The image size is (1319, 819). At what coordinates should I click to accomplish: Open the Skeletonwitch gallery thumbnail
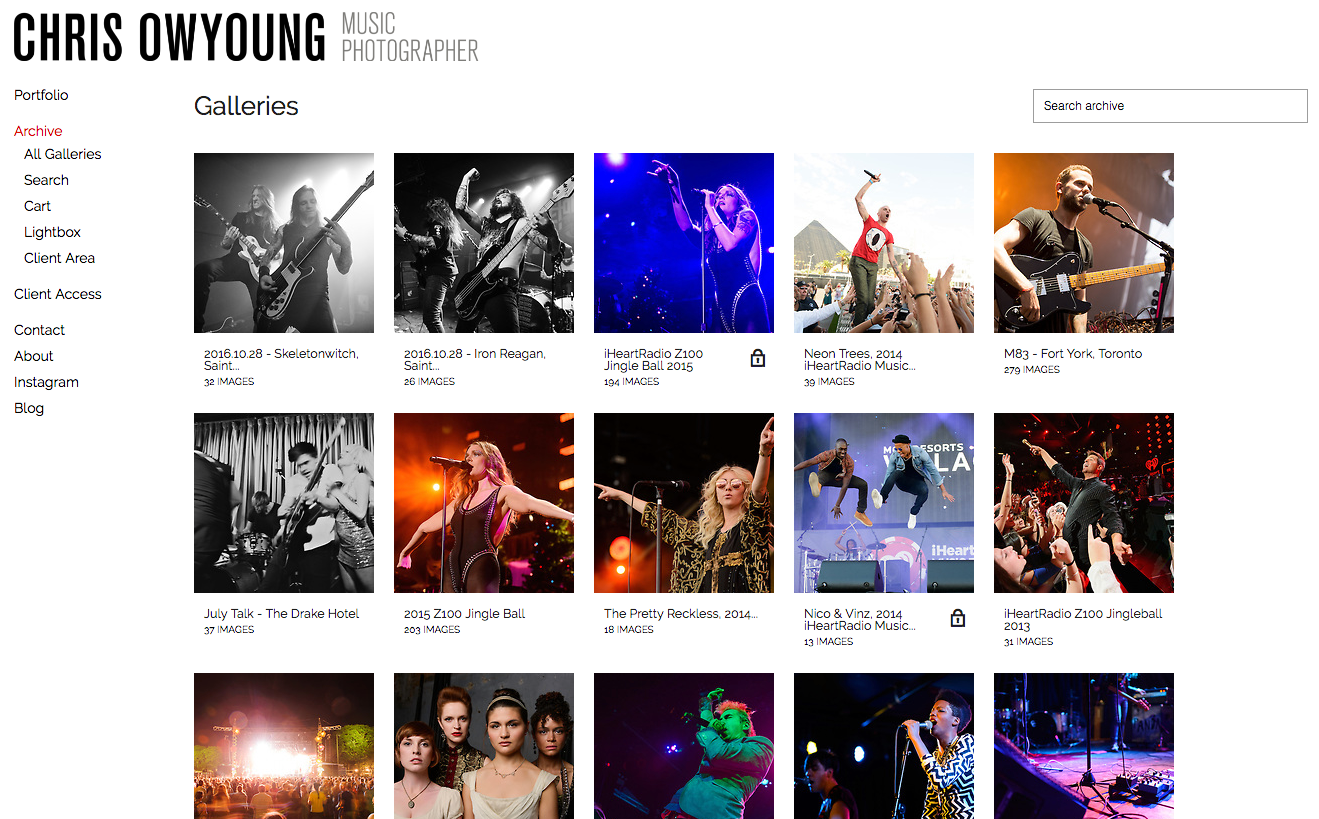point(284,243)
